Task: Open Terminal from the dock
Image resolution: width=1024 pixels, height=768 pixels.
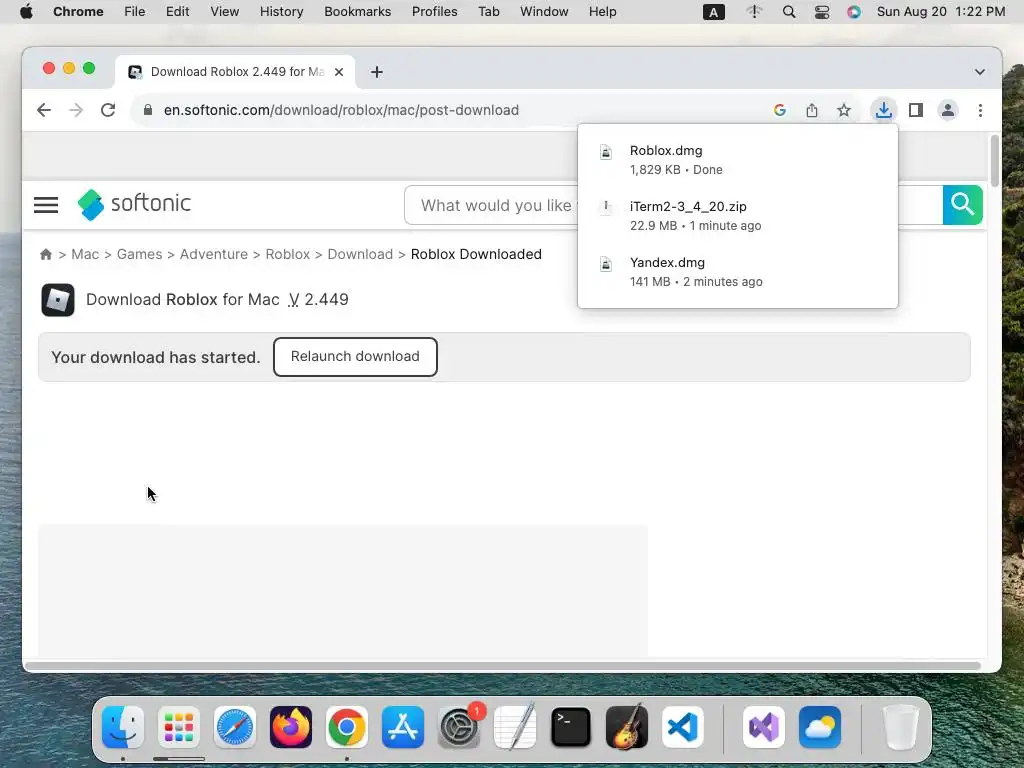Action: pos(571,727)
